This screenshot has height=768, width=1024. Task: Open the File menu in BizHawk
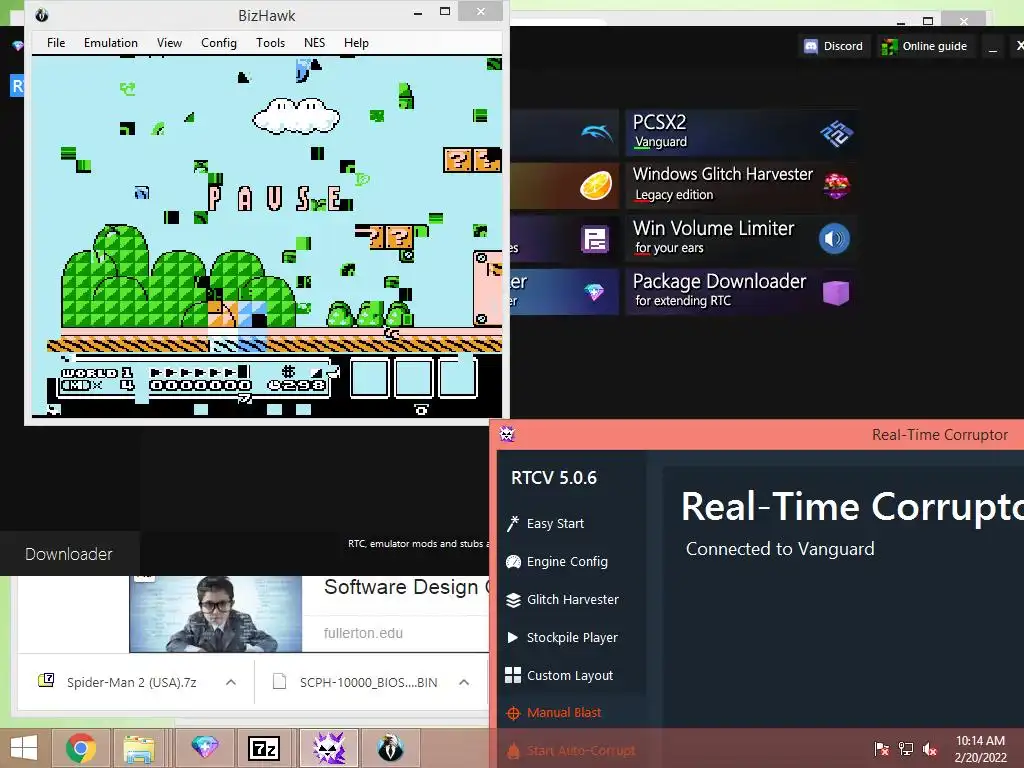pyautogui.click(x=56, y=43)
